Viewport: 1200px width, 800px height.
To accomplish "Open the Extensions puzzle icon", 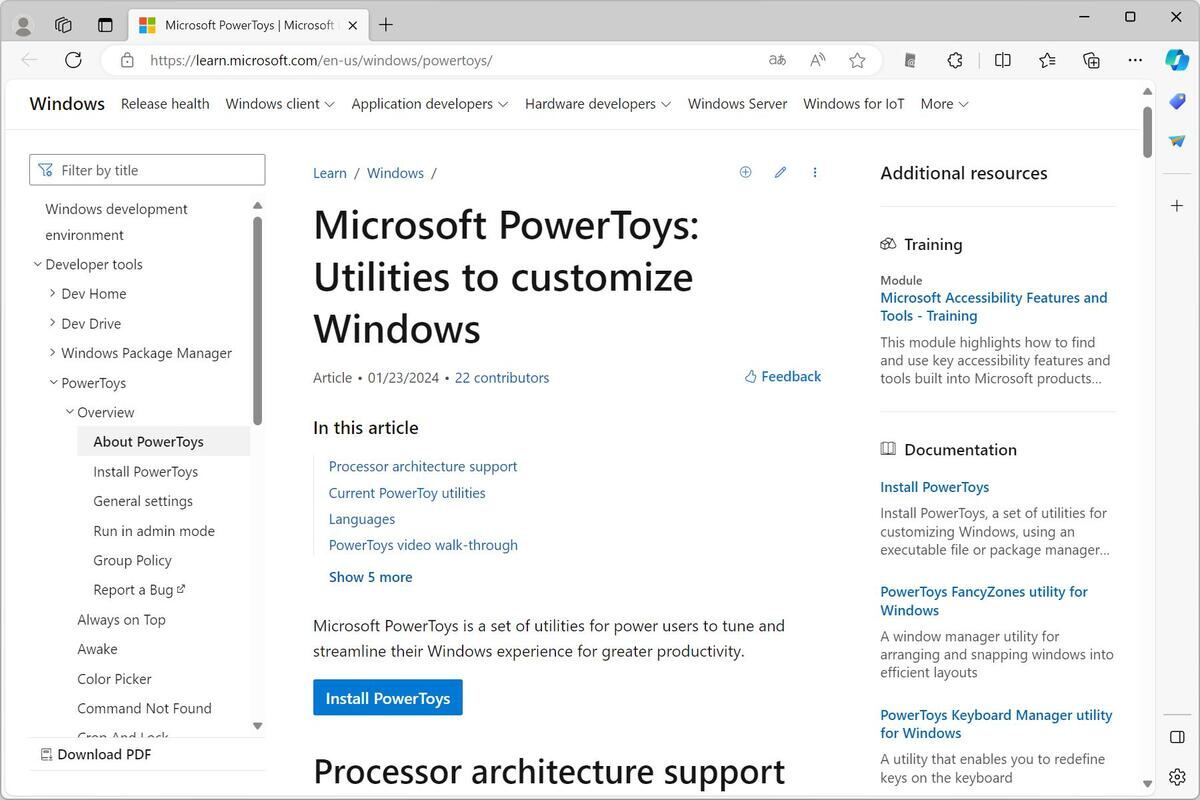I will 955,60.
